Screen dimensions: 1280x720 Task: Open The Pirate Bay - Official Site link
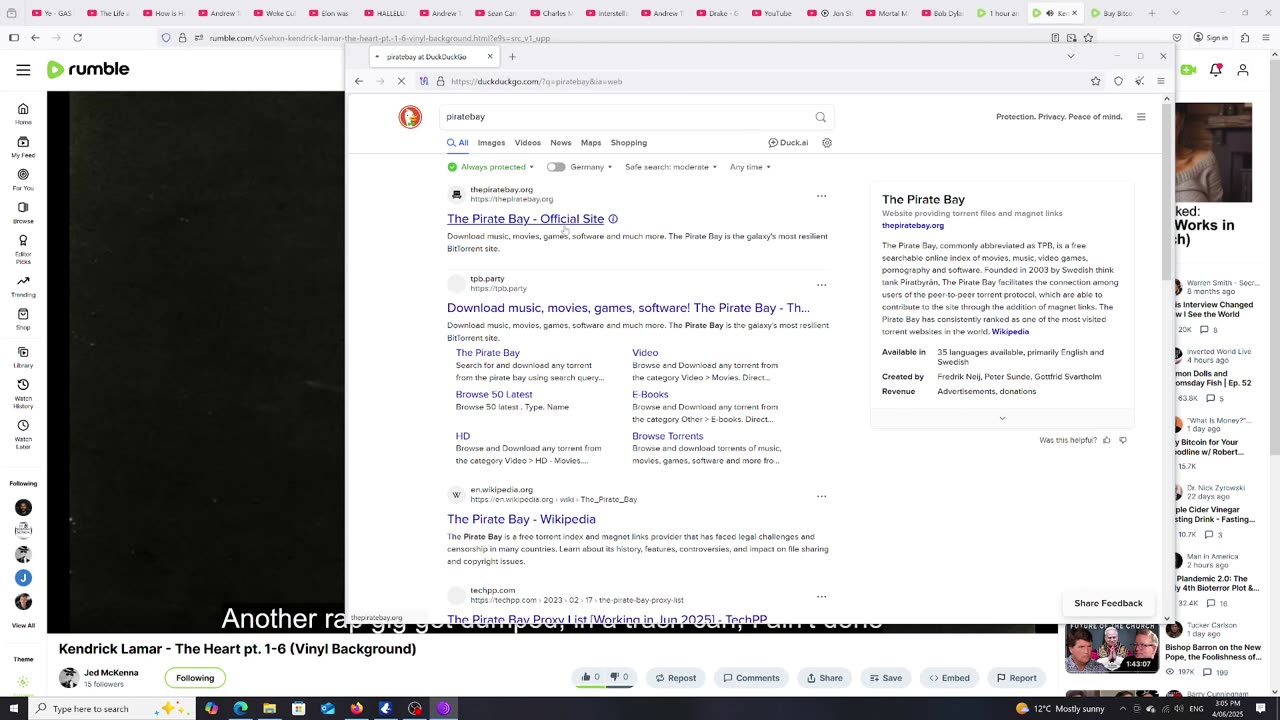[x=525, y=219]
